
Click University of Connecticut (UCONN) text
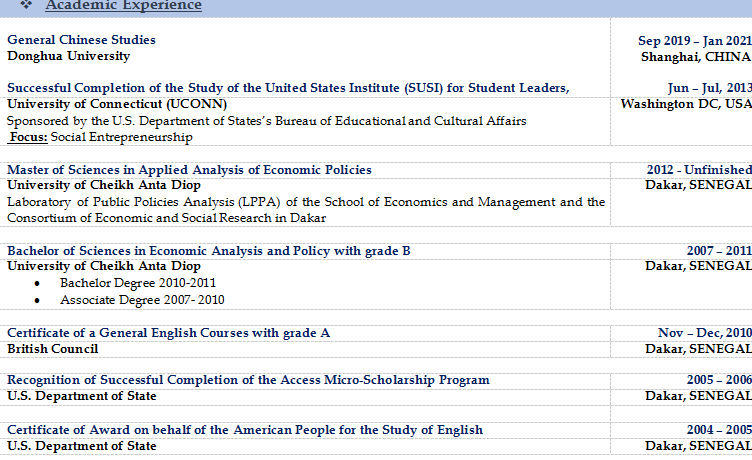[x=117, y=104]
